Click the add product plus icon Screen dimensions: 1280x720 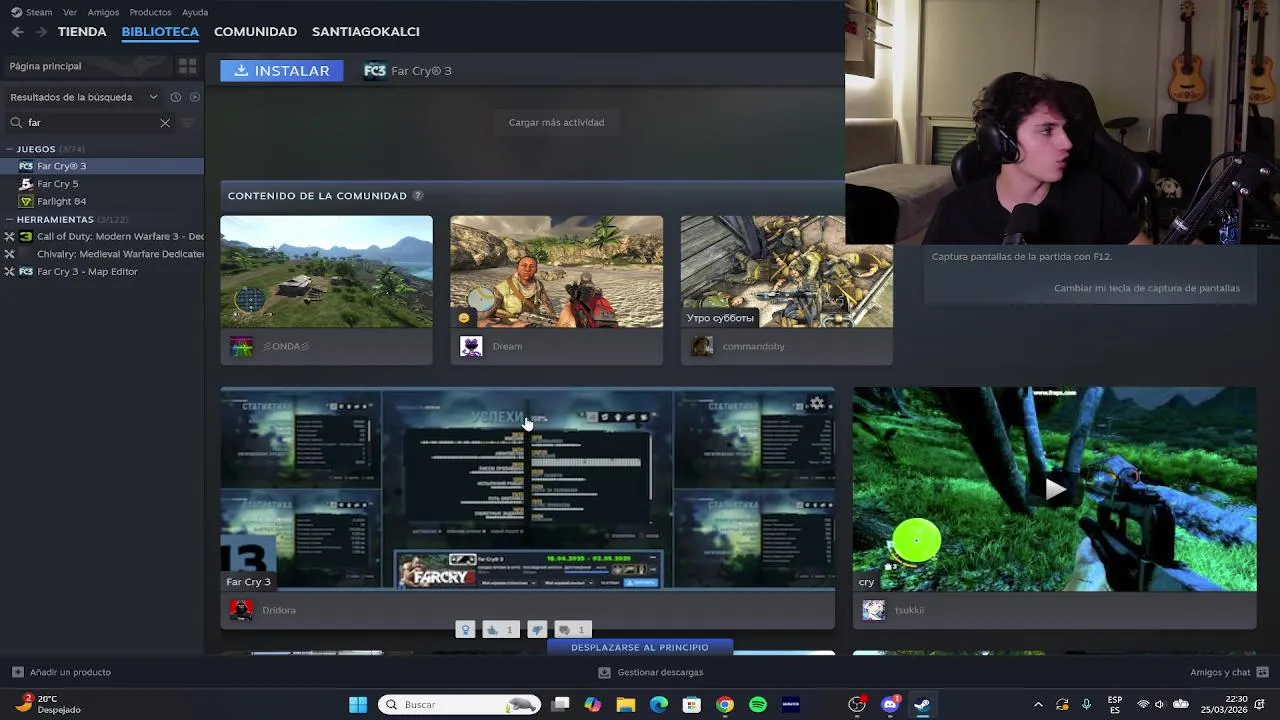17,672
